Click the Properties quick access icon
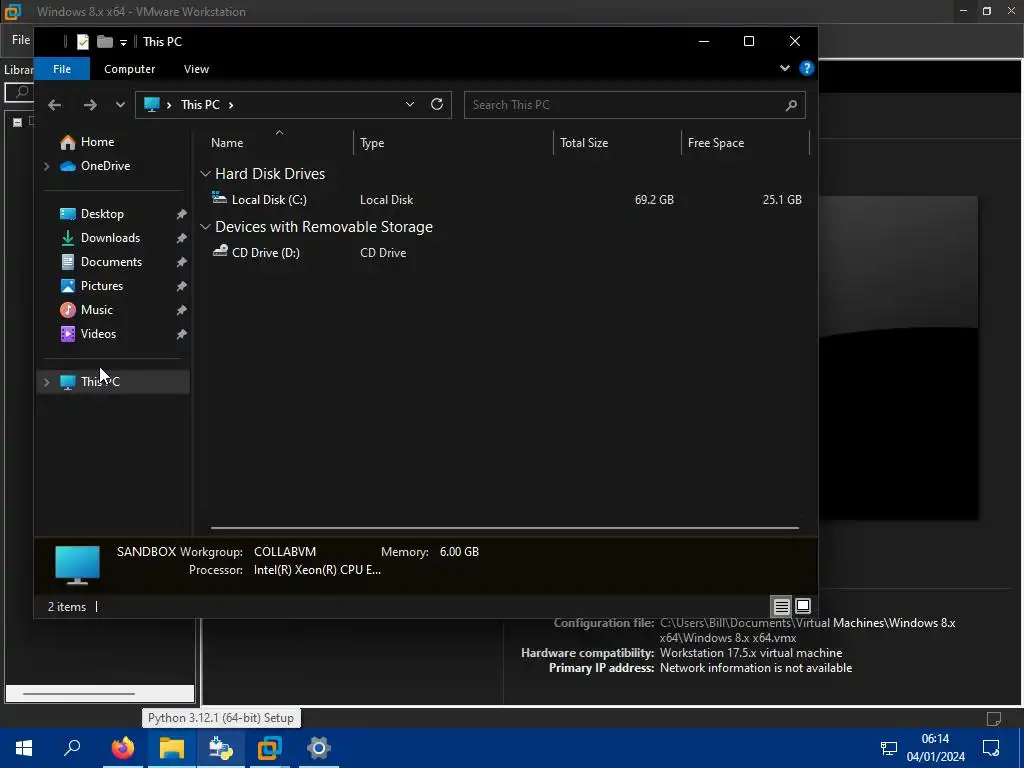Viewport: 1024px width, 768px height. (83, 42)
